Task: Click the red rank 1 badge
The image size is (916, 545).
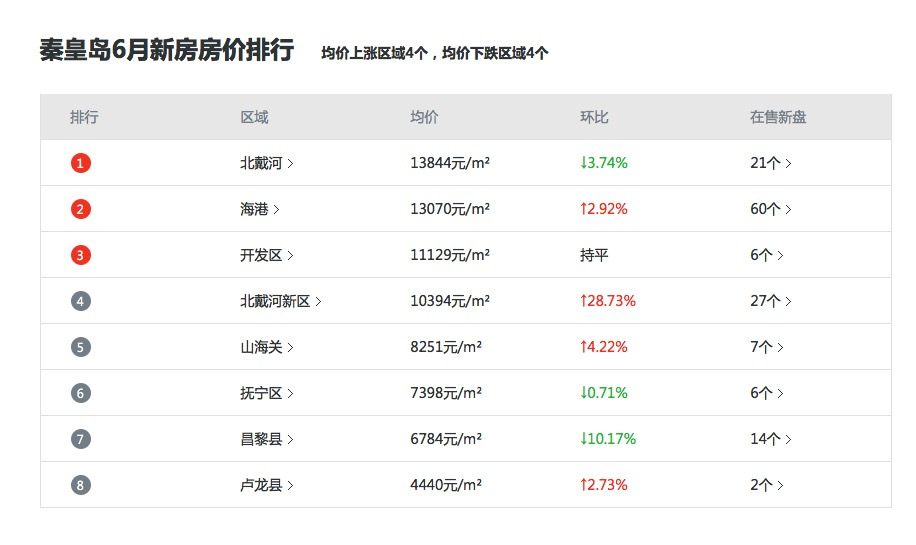Action: (x=81, y=163)
